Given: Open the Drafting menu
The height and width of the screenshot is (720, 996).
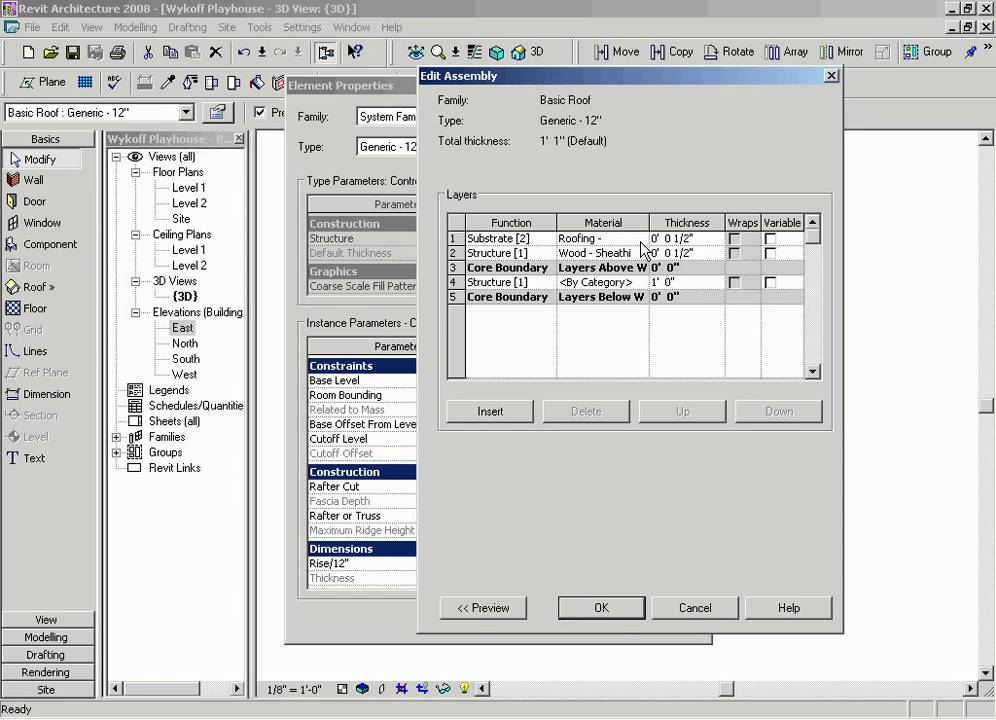Looking at the screenshot, I should coord(187,27).
